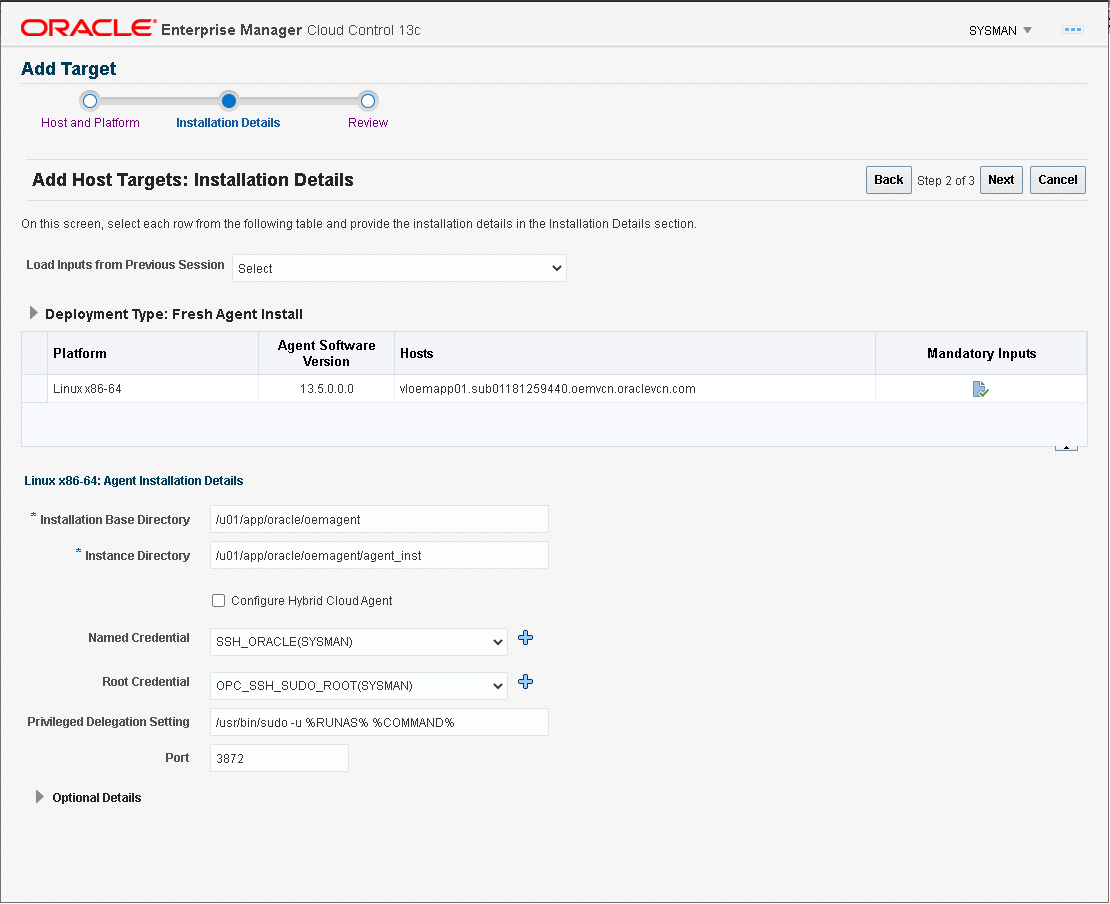Click inside the Port input field
1110x904 pixels.
click(279, 757)
